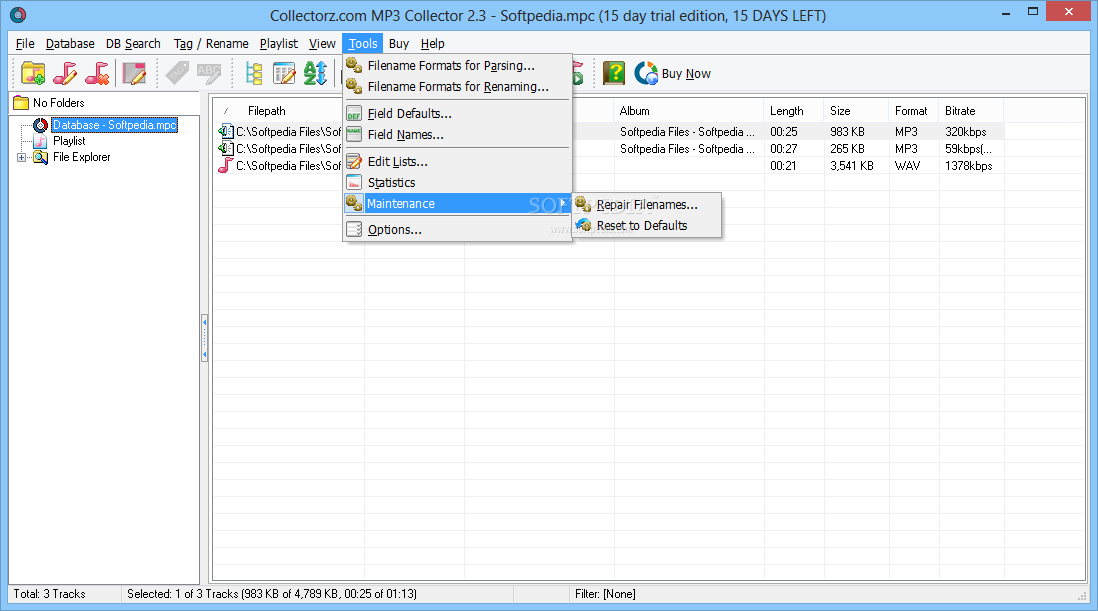Select the 983 KB size cell
1098x611 pixels.
click(847, 132)
